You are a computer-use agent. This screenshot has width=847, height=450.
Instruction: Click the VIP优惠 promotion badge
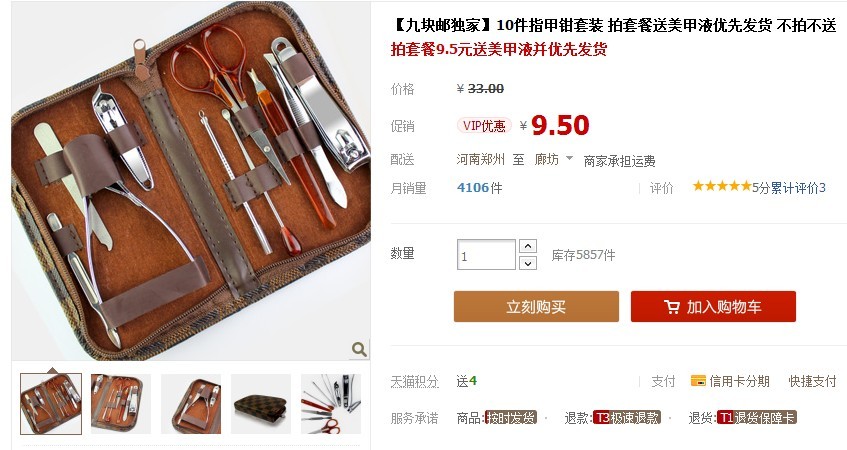(484, 126)
